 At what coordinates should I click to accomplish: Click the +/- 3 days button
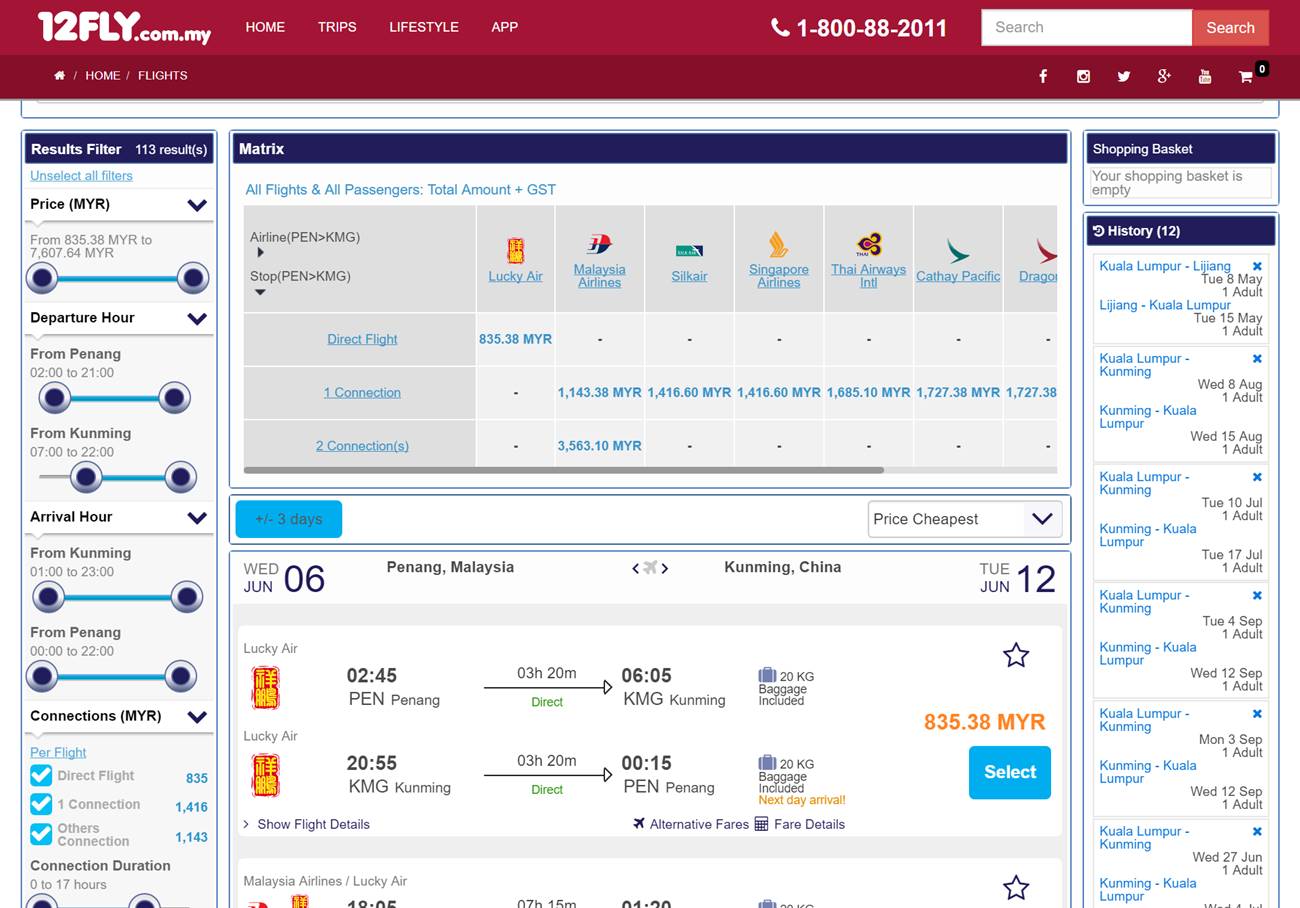pyautogui.click(x=288, y=519)
